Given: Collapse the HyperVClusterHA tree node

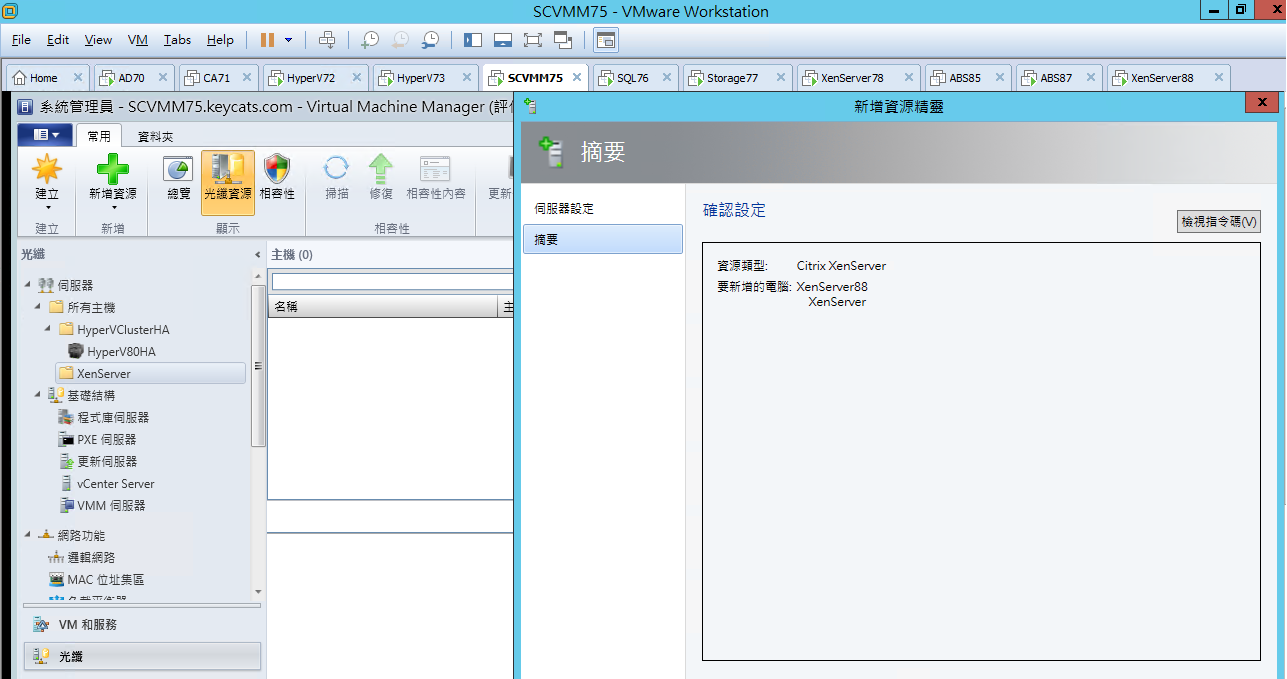Looking at the screenshot, I should [48, 329].
